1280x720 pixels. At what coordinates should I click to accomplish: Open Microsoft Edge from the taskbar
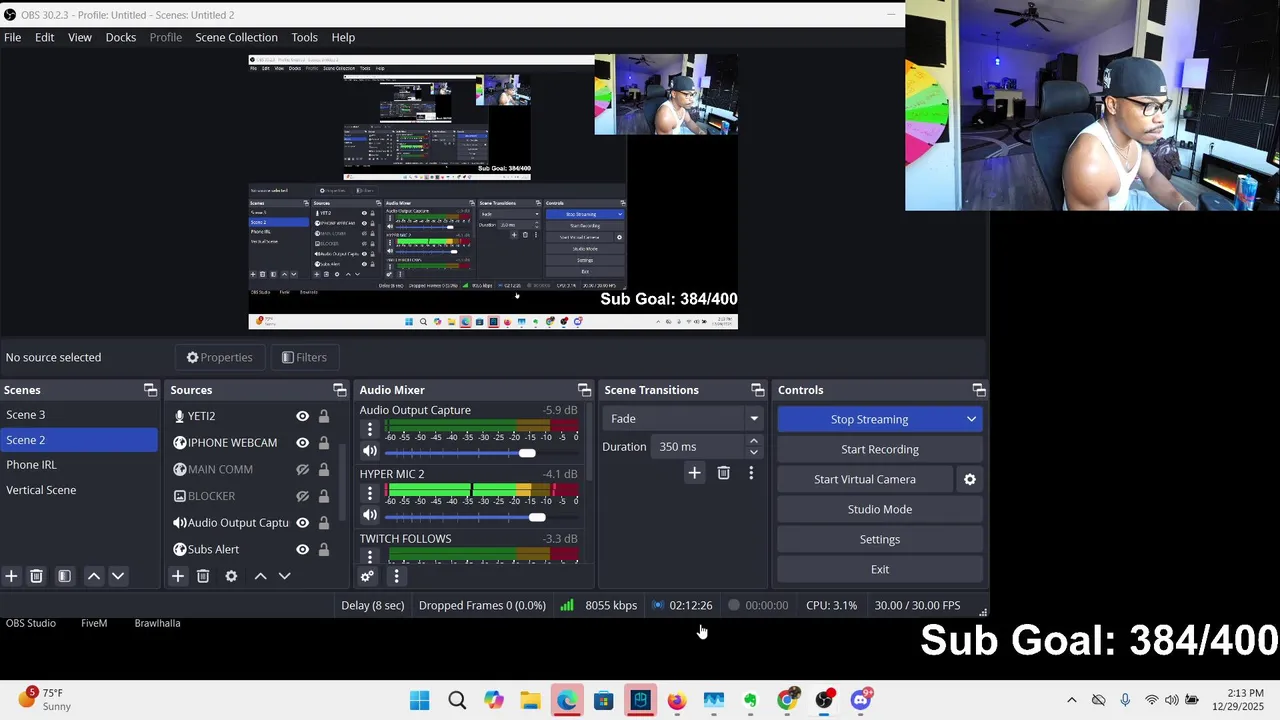click(x=567, y=700)
